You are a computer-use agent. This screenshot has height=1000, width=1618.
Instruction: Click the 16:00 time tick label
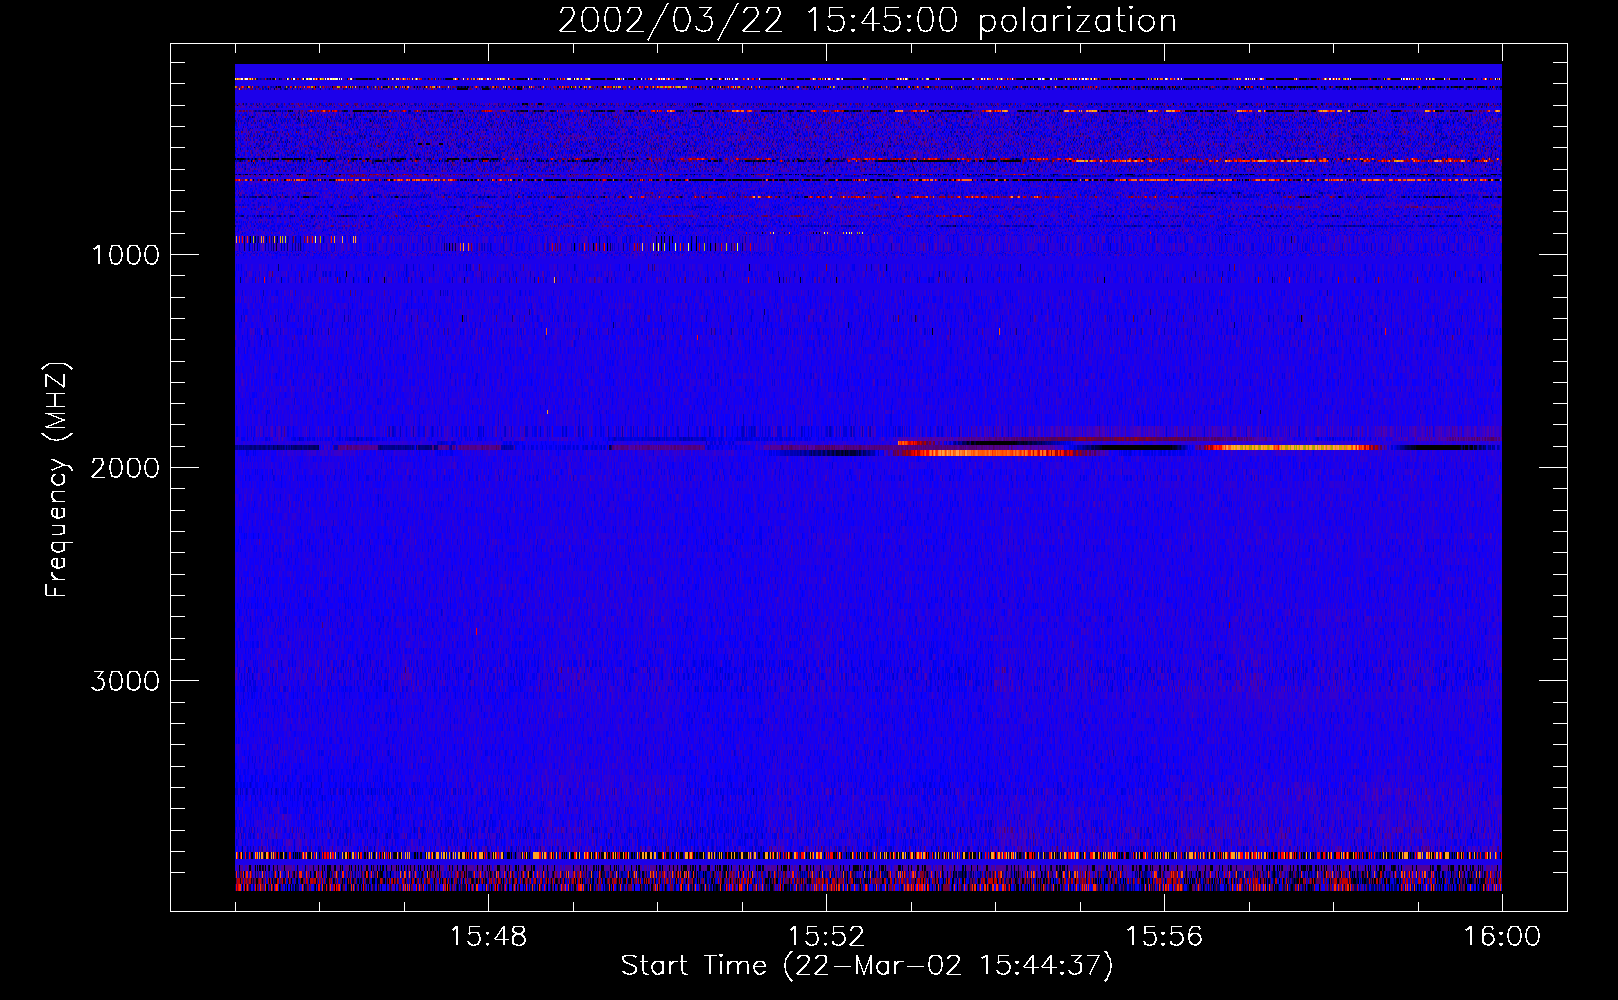click(x=1502, y=937)
